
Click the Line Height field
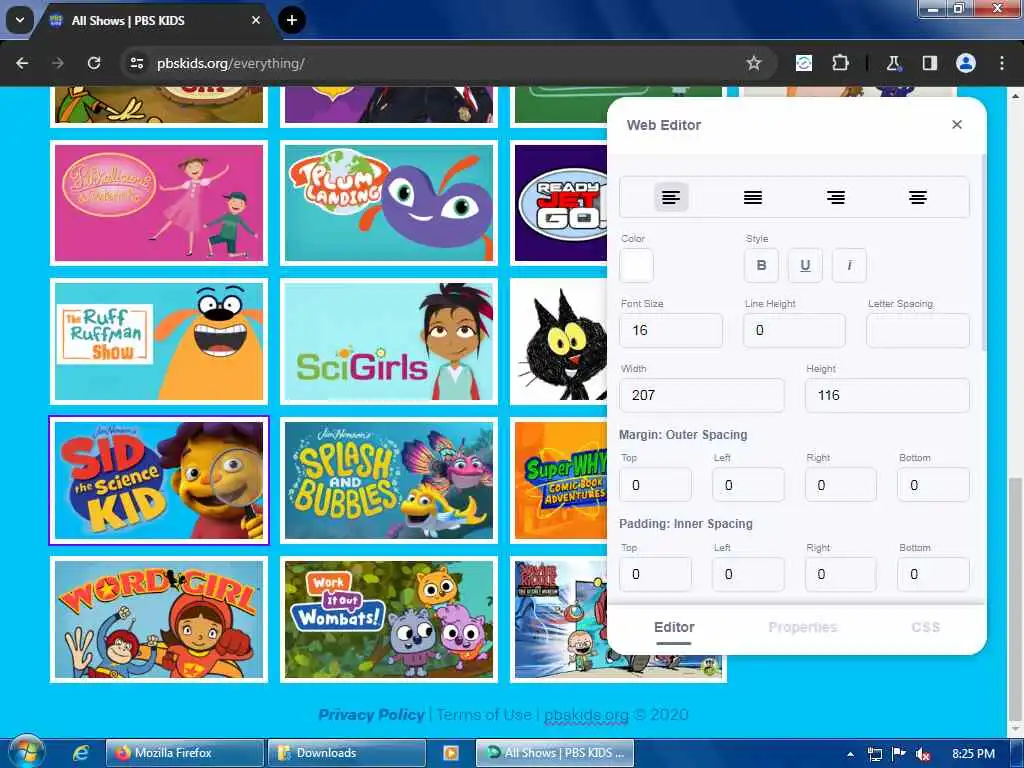794,330
